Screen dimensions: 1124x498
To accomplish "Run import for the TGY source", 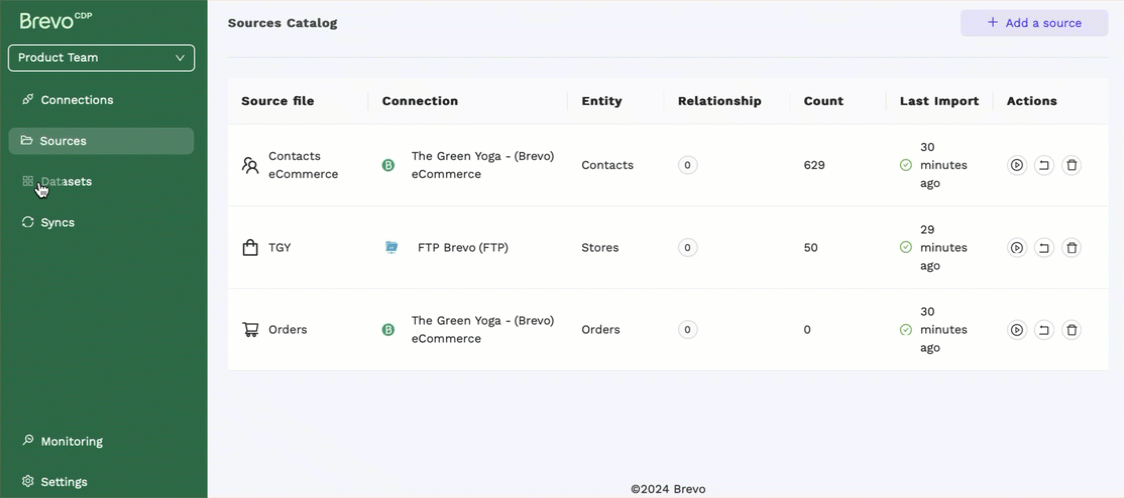I will (x=1017, y=248).
